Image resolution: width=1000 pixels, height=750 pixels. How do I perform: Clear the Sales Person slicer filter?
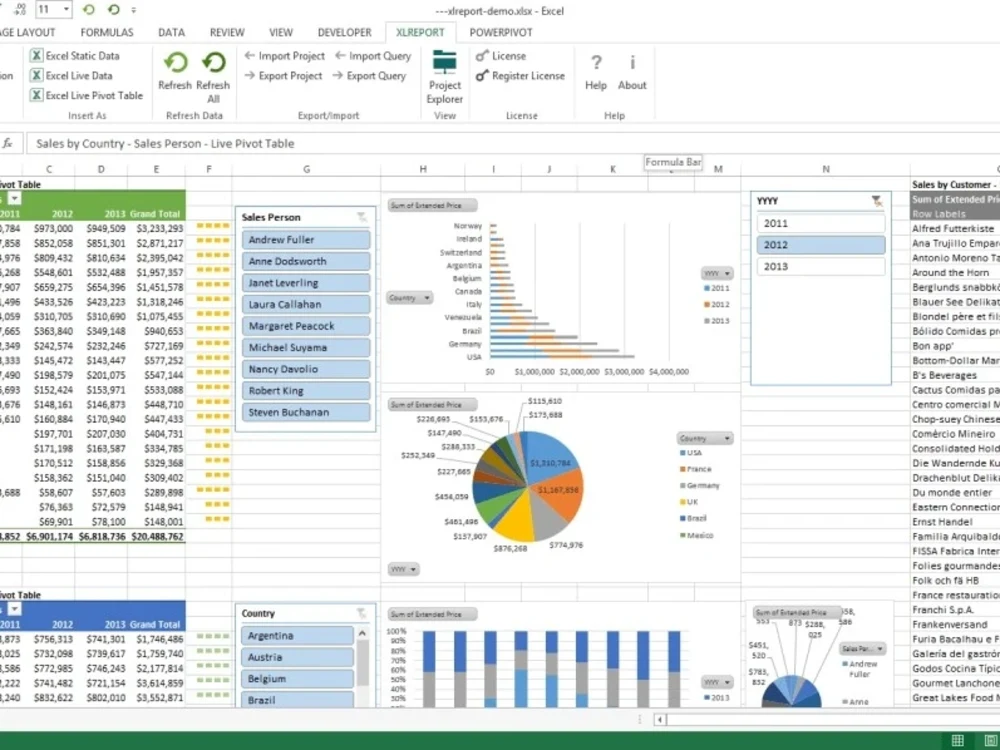(362, 217)
